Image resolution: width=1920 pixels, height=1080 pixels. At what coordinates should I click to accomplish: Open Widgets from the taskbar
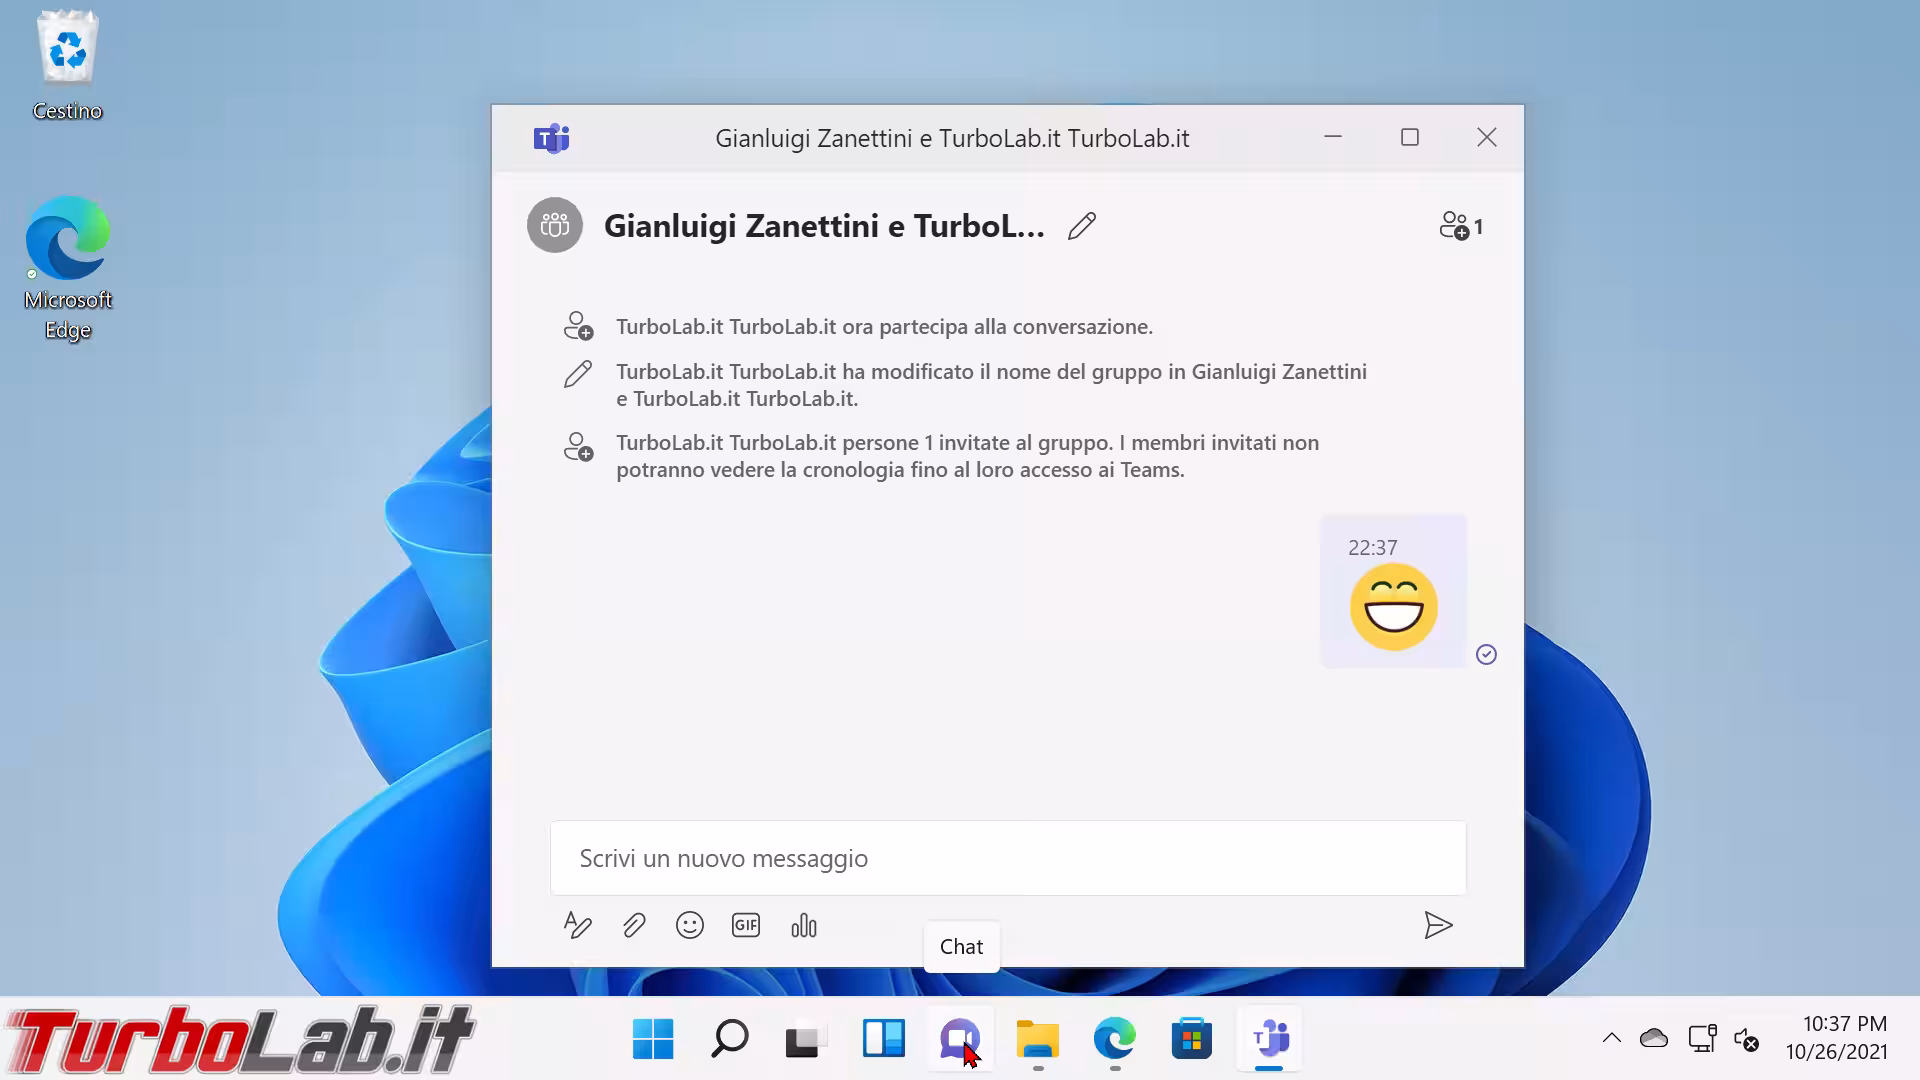883,1039
